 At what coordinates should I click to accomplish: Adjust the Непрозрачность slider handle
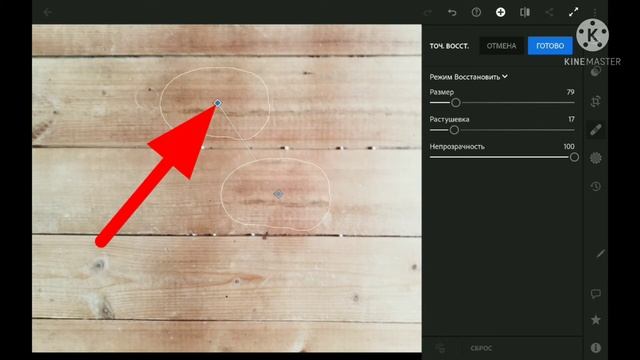pos(574,157)
